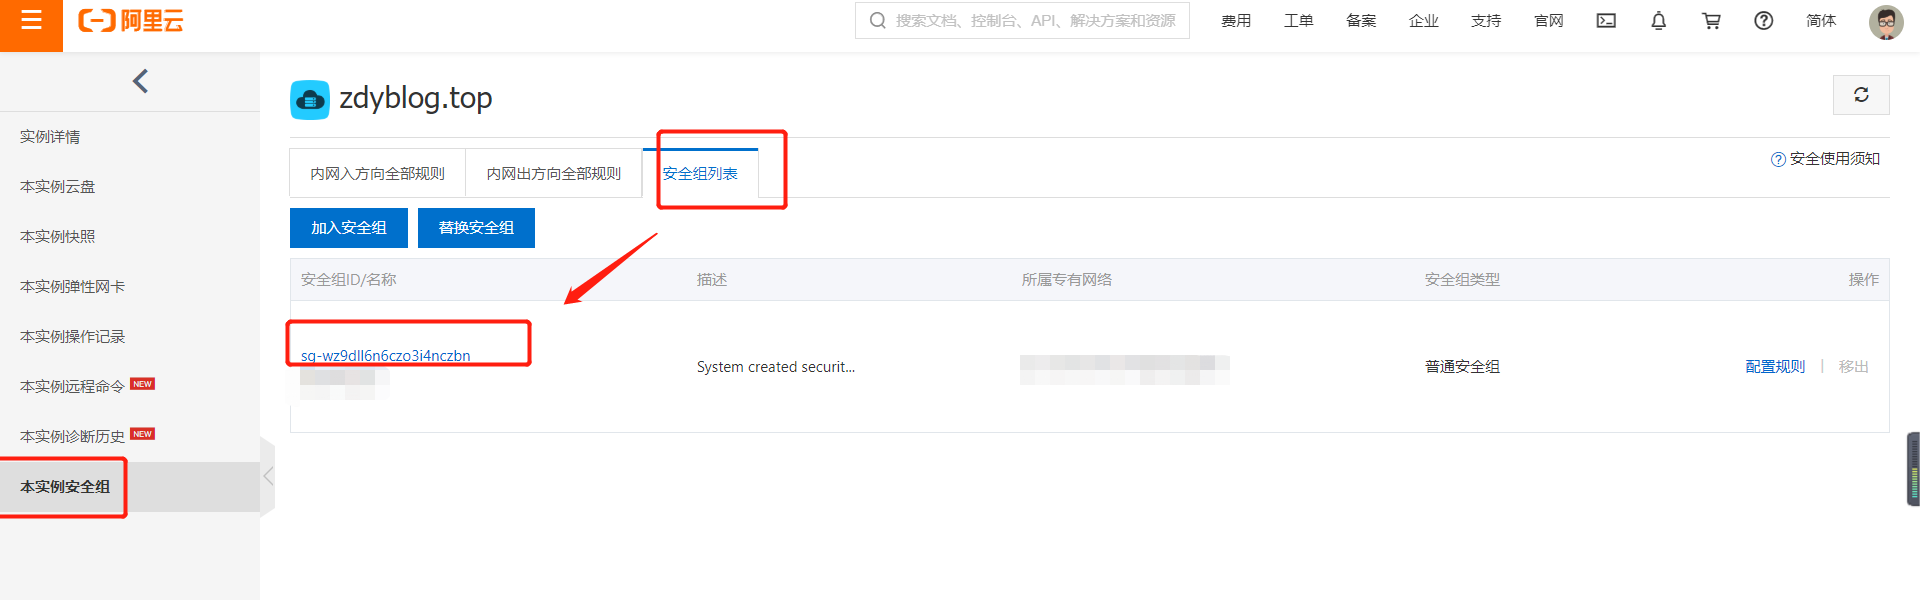Switch language via 简体
Viewport: 1920px width, 600px height.
pyautogui.click(x=1821, y=21)
